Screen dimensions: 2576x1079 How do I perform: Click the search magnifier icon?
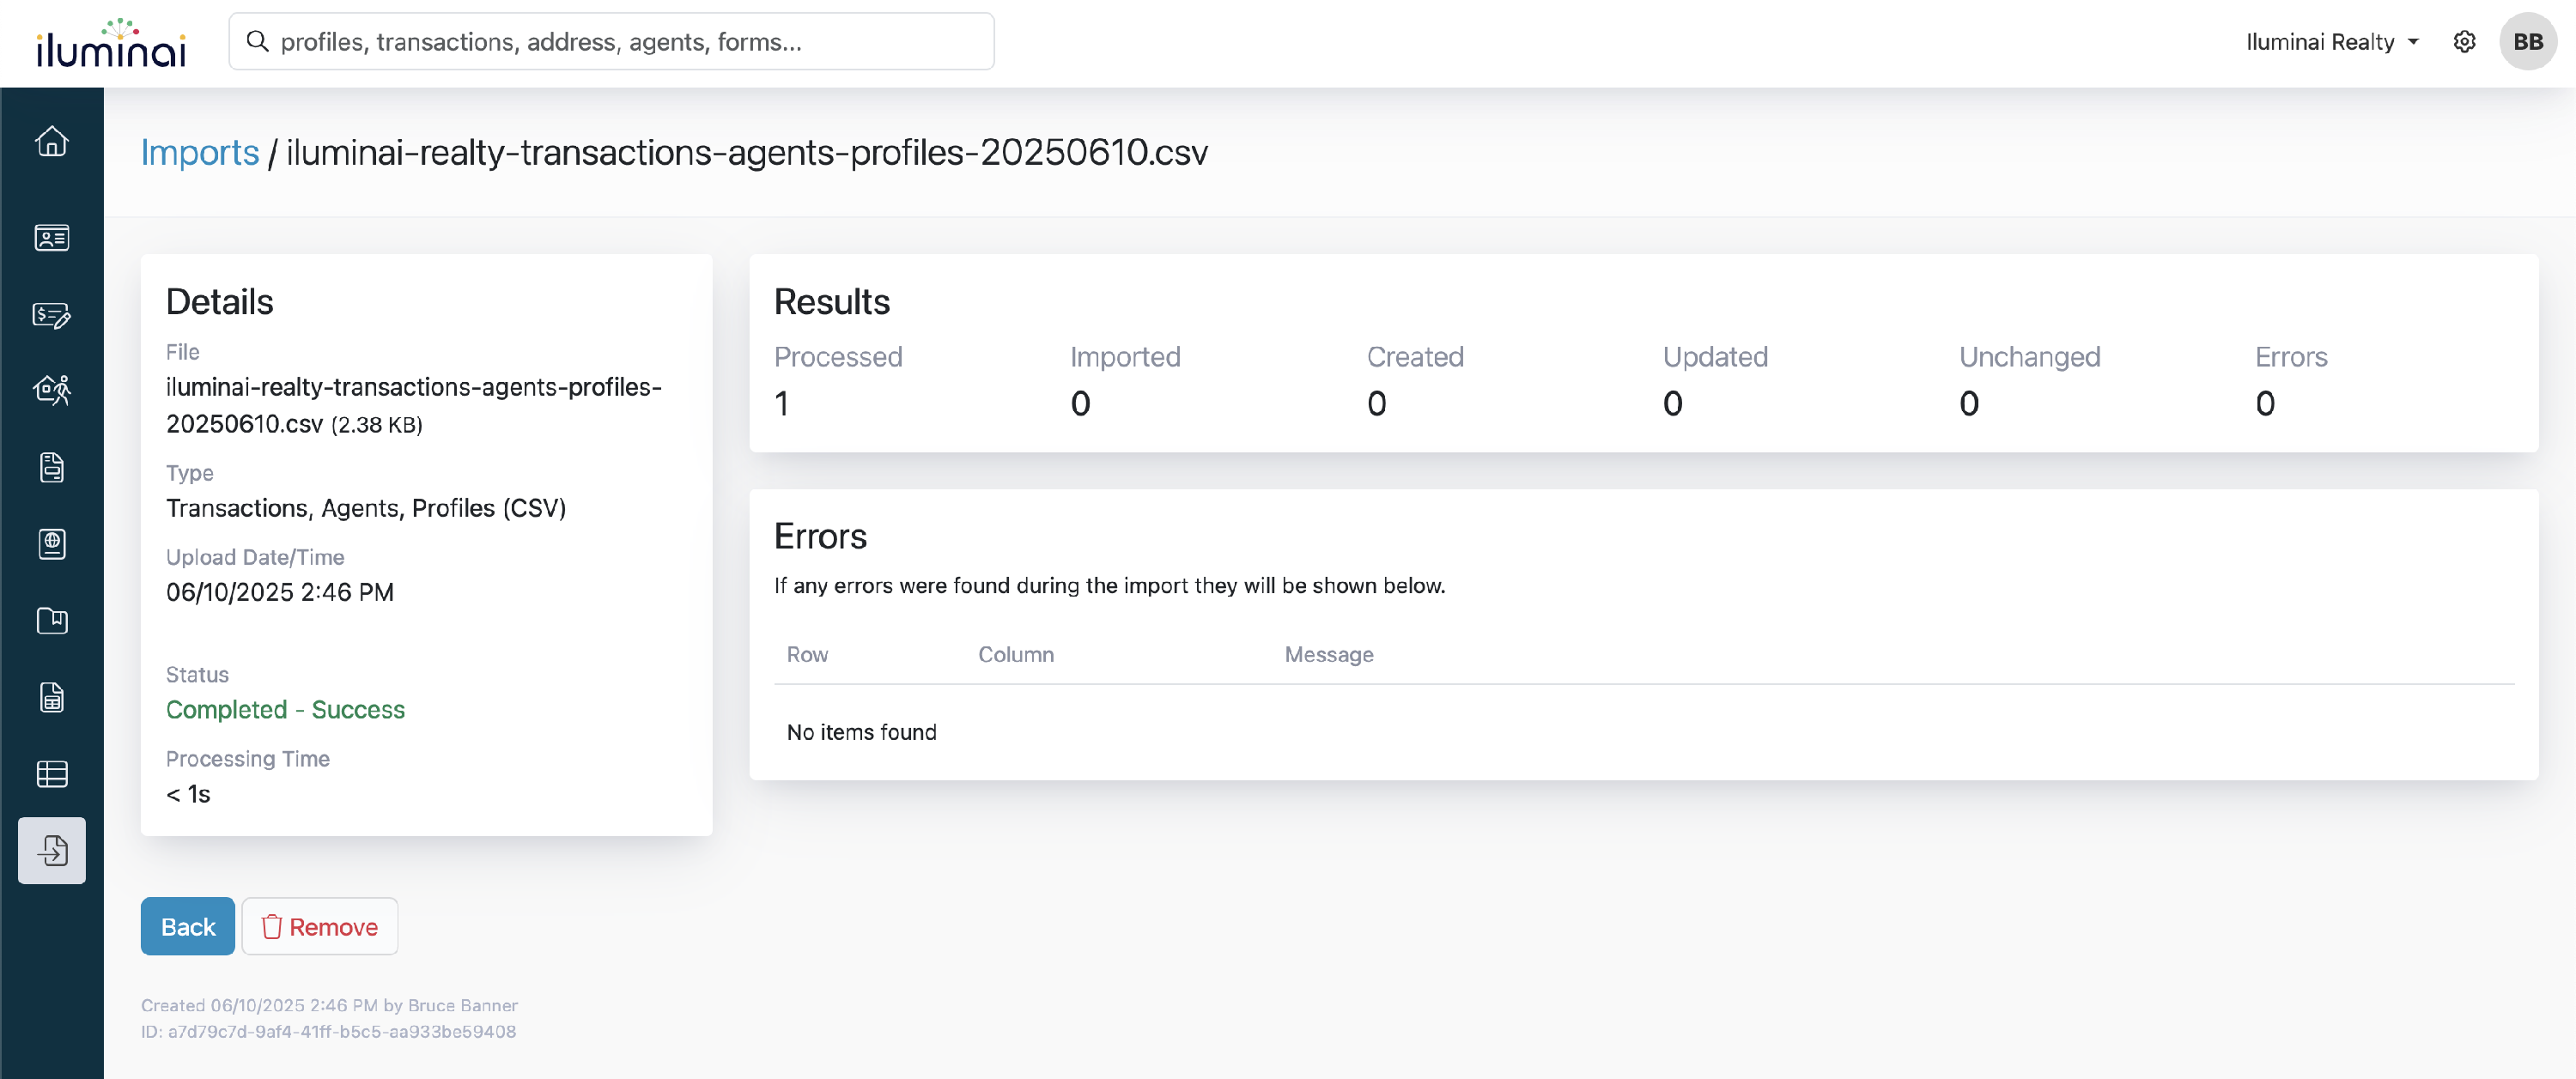(257, 41)
